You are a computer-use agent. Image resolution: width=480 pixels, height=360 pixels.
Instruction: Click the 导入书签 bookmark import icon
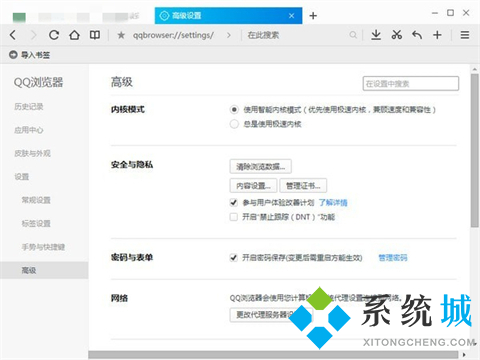(x=13, y=54)
